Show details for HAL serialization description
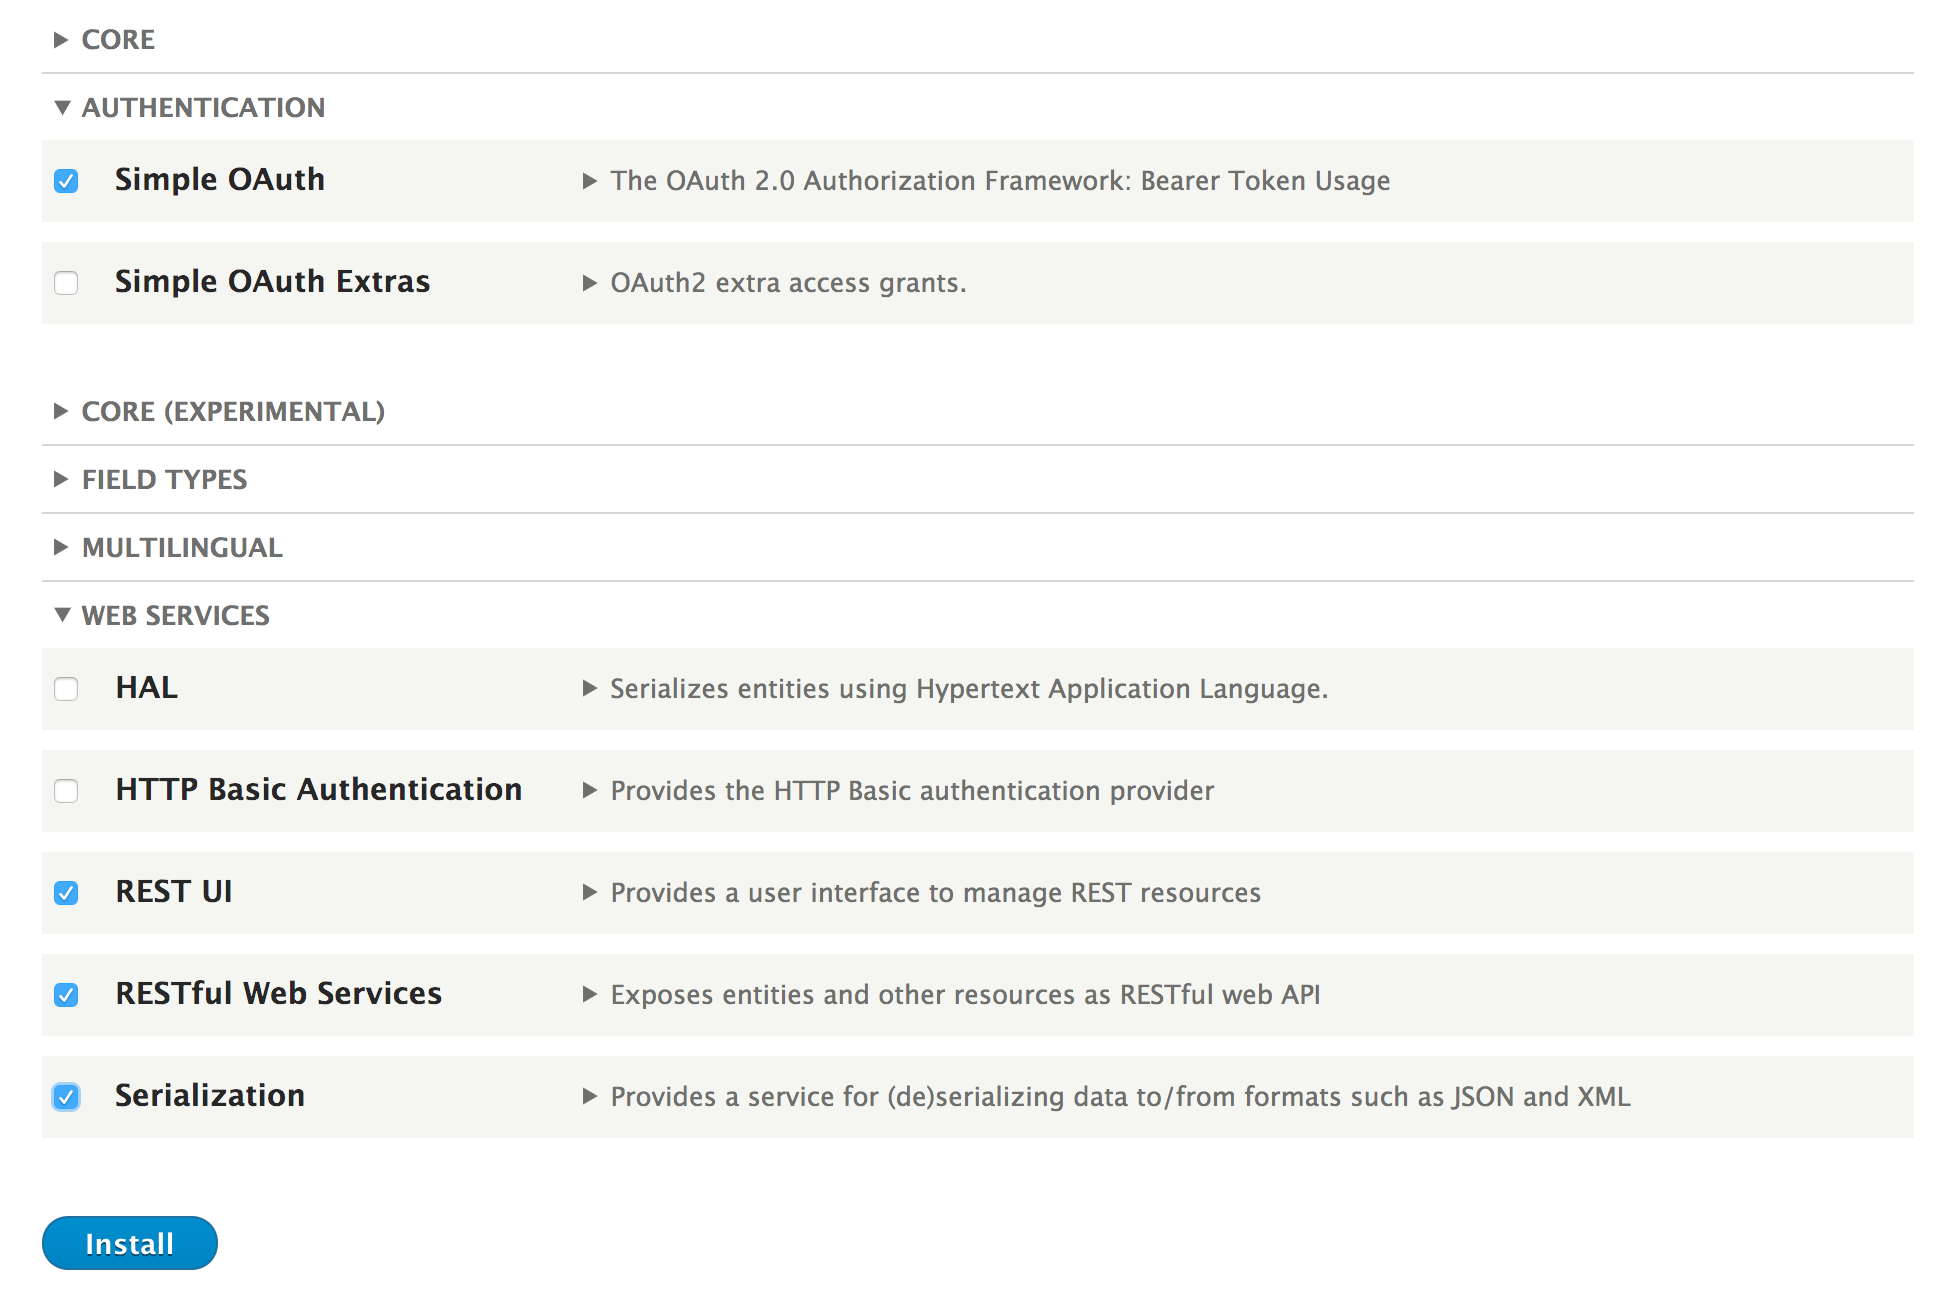Viewport: 1956px width, 1298px height. (590, 689)
